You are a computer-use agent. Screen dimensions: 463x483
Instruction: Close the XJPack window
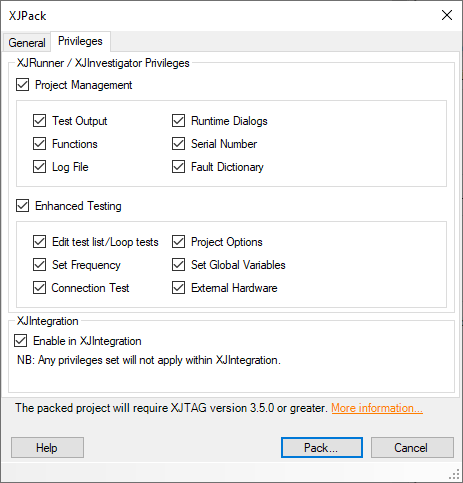[x=447, y=15]
